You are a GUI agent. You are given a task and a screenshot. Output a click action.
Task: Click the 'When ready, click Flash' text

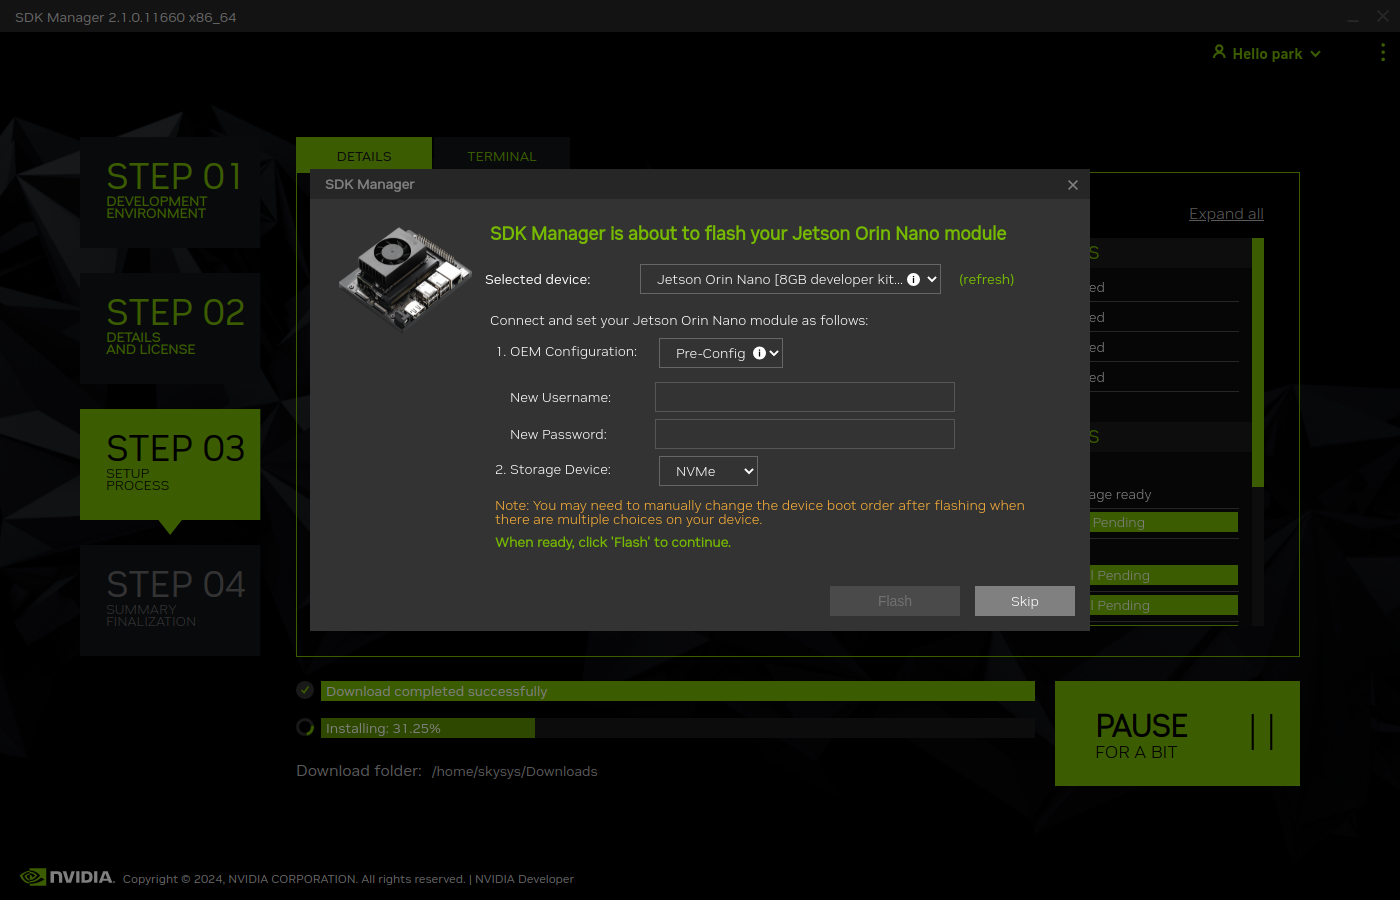[x=613, y=542]
